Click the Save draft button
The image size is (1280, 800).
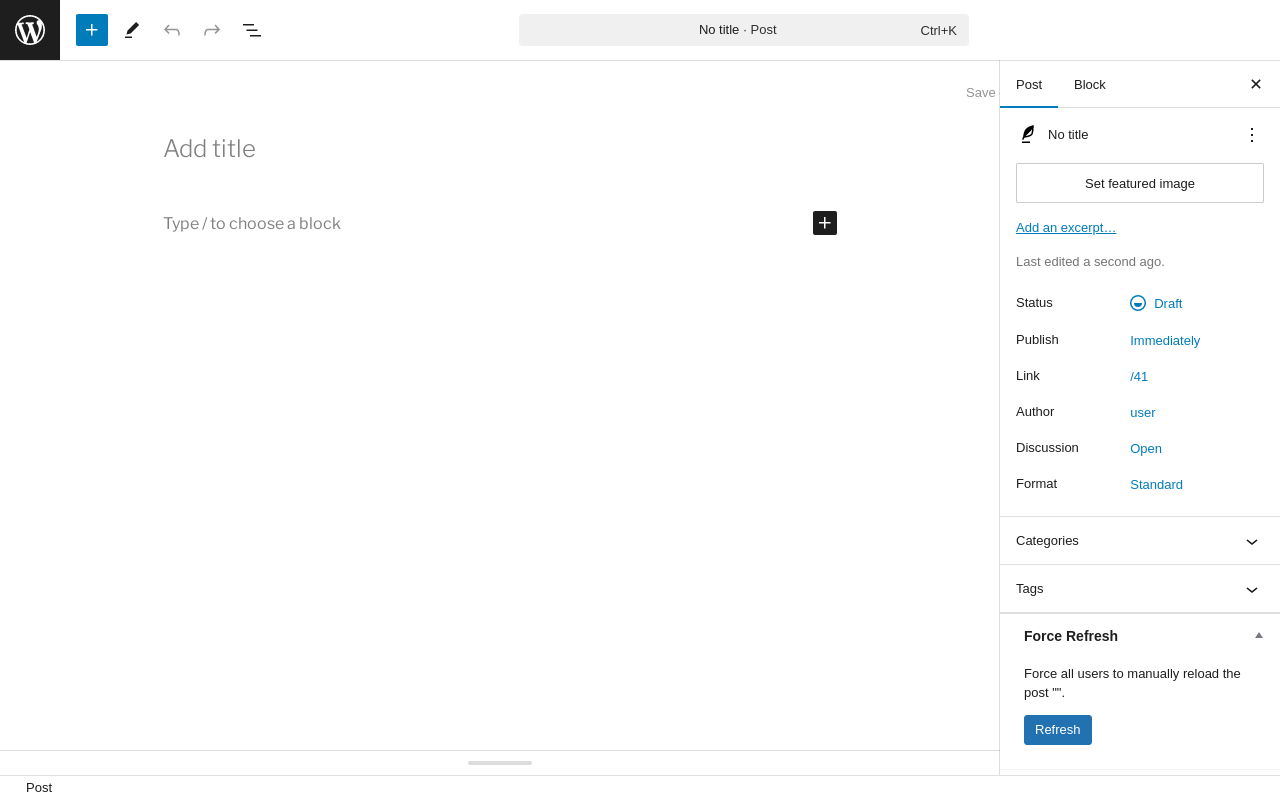click(981, 92)
